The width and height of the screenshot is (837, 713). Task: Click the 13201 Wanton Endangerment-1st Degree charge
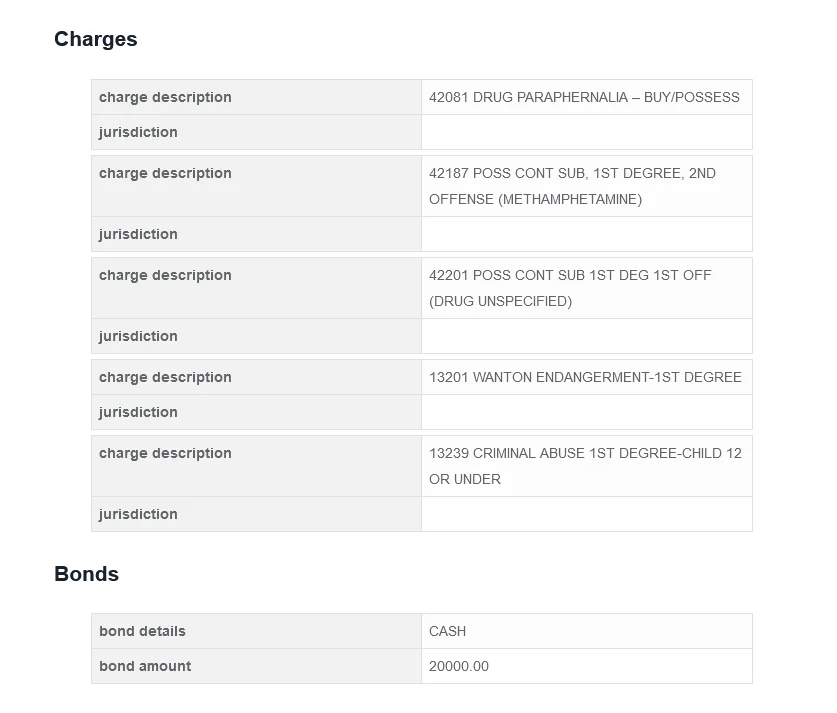(x=585, y=377)
